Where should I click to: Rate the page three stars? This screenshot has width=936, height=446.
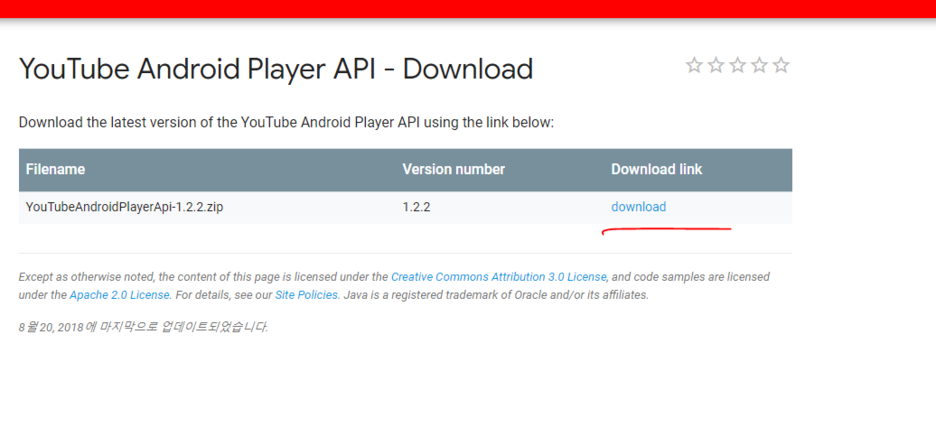tap(737, 65)
